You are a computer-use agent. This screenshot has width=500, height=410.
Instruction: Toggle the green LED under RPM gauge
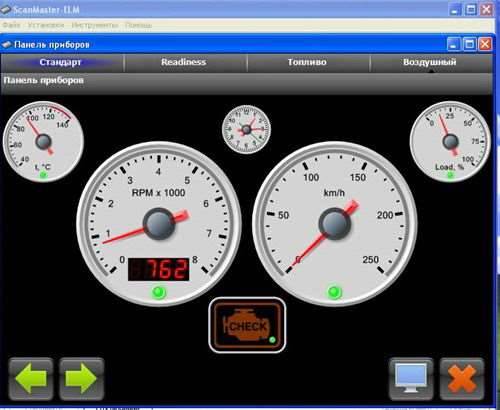[159, 292]
